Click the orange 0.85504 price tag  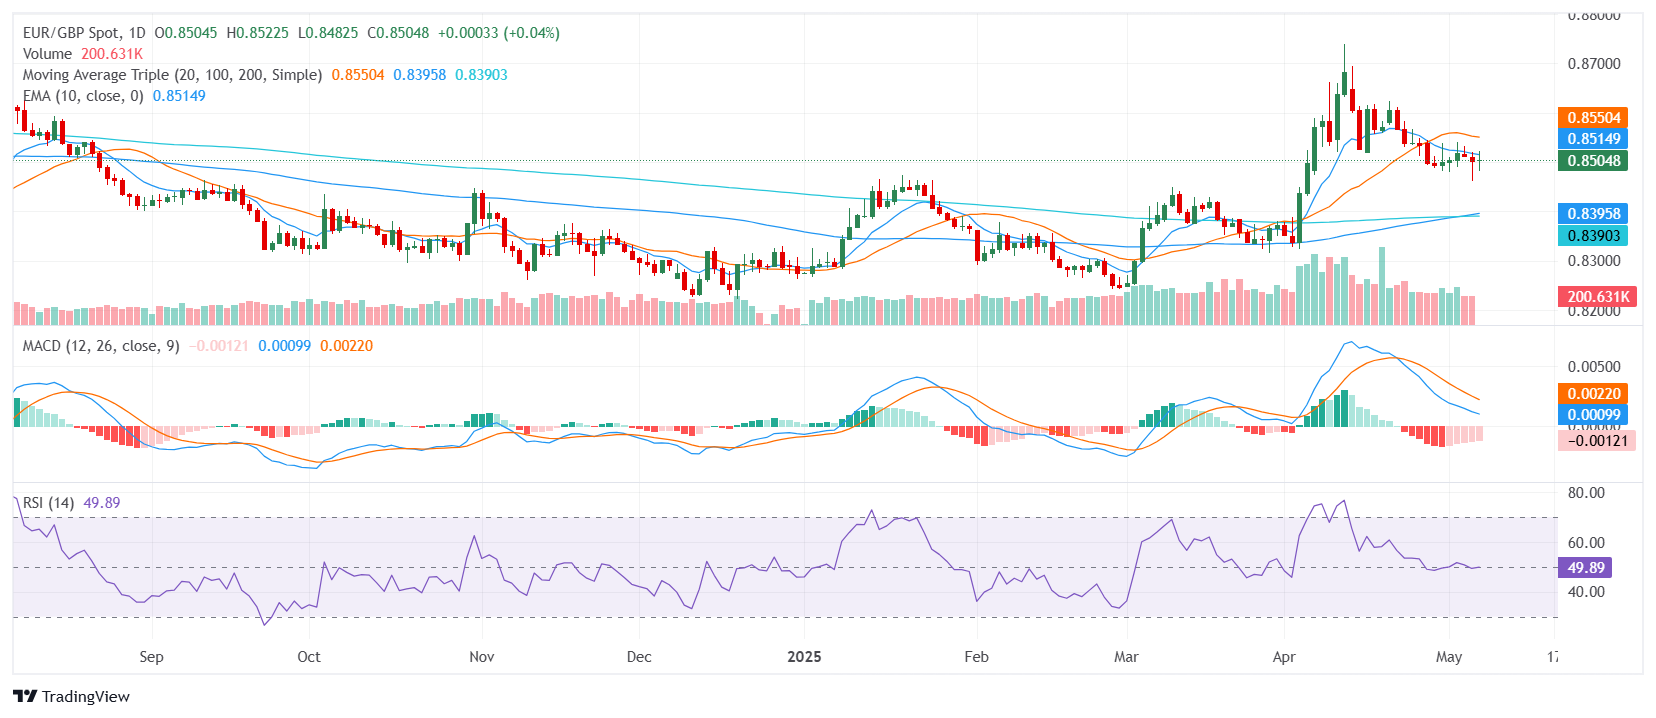coord(1593,118)
